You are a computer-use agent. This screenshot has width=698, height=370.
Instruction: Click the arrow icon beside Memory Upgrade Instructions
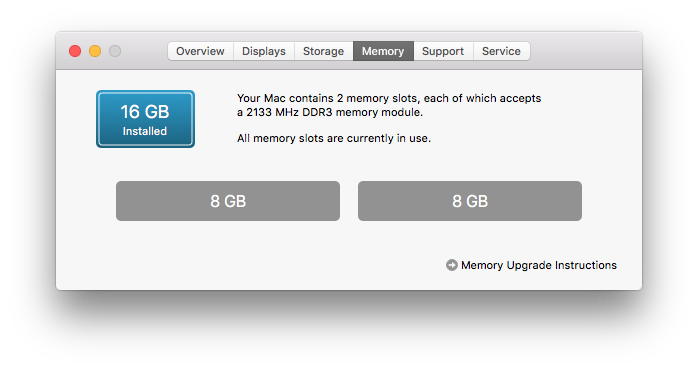click(x=451, y=265)
